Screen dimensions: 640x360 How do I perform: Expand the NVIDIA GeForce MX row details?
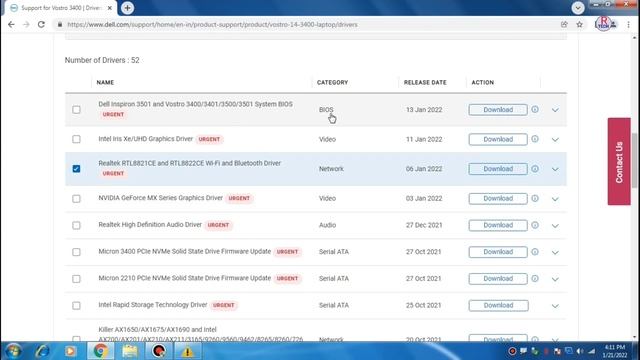[x=555, y=199]
